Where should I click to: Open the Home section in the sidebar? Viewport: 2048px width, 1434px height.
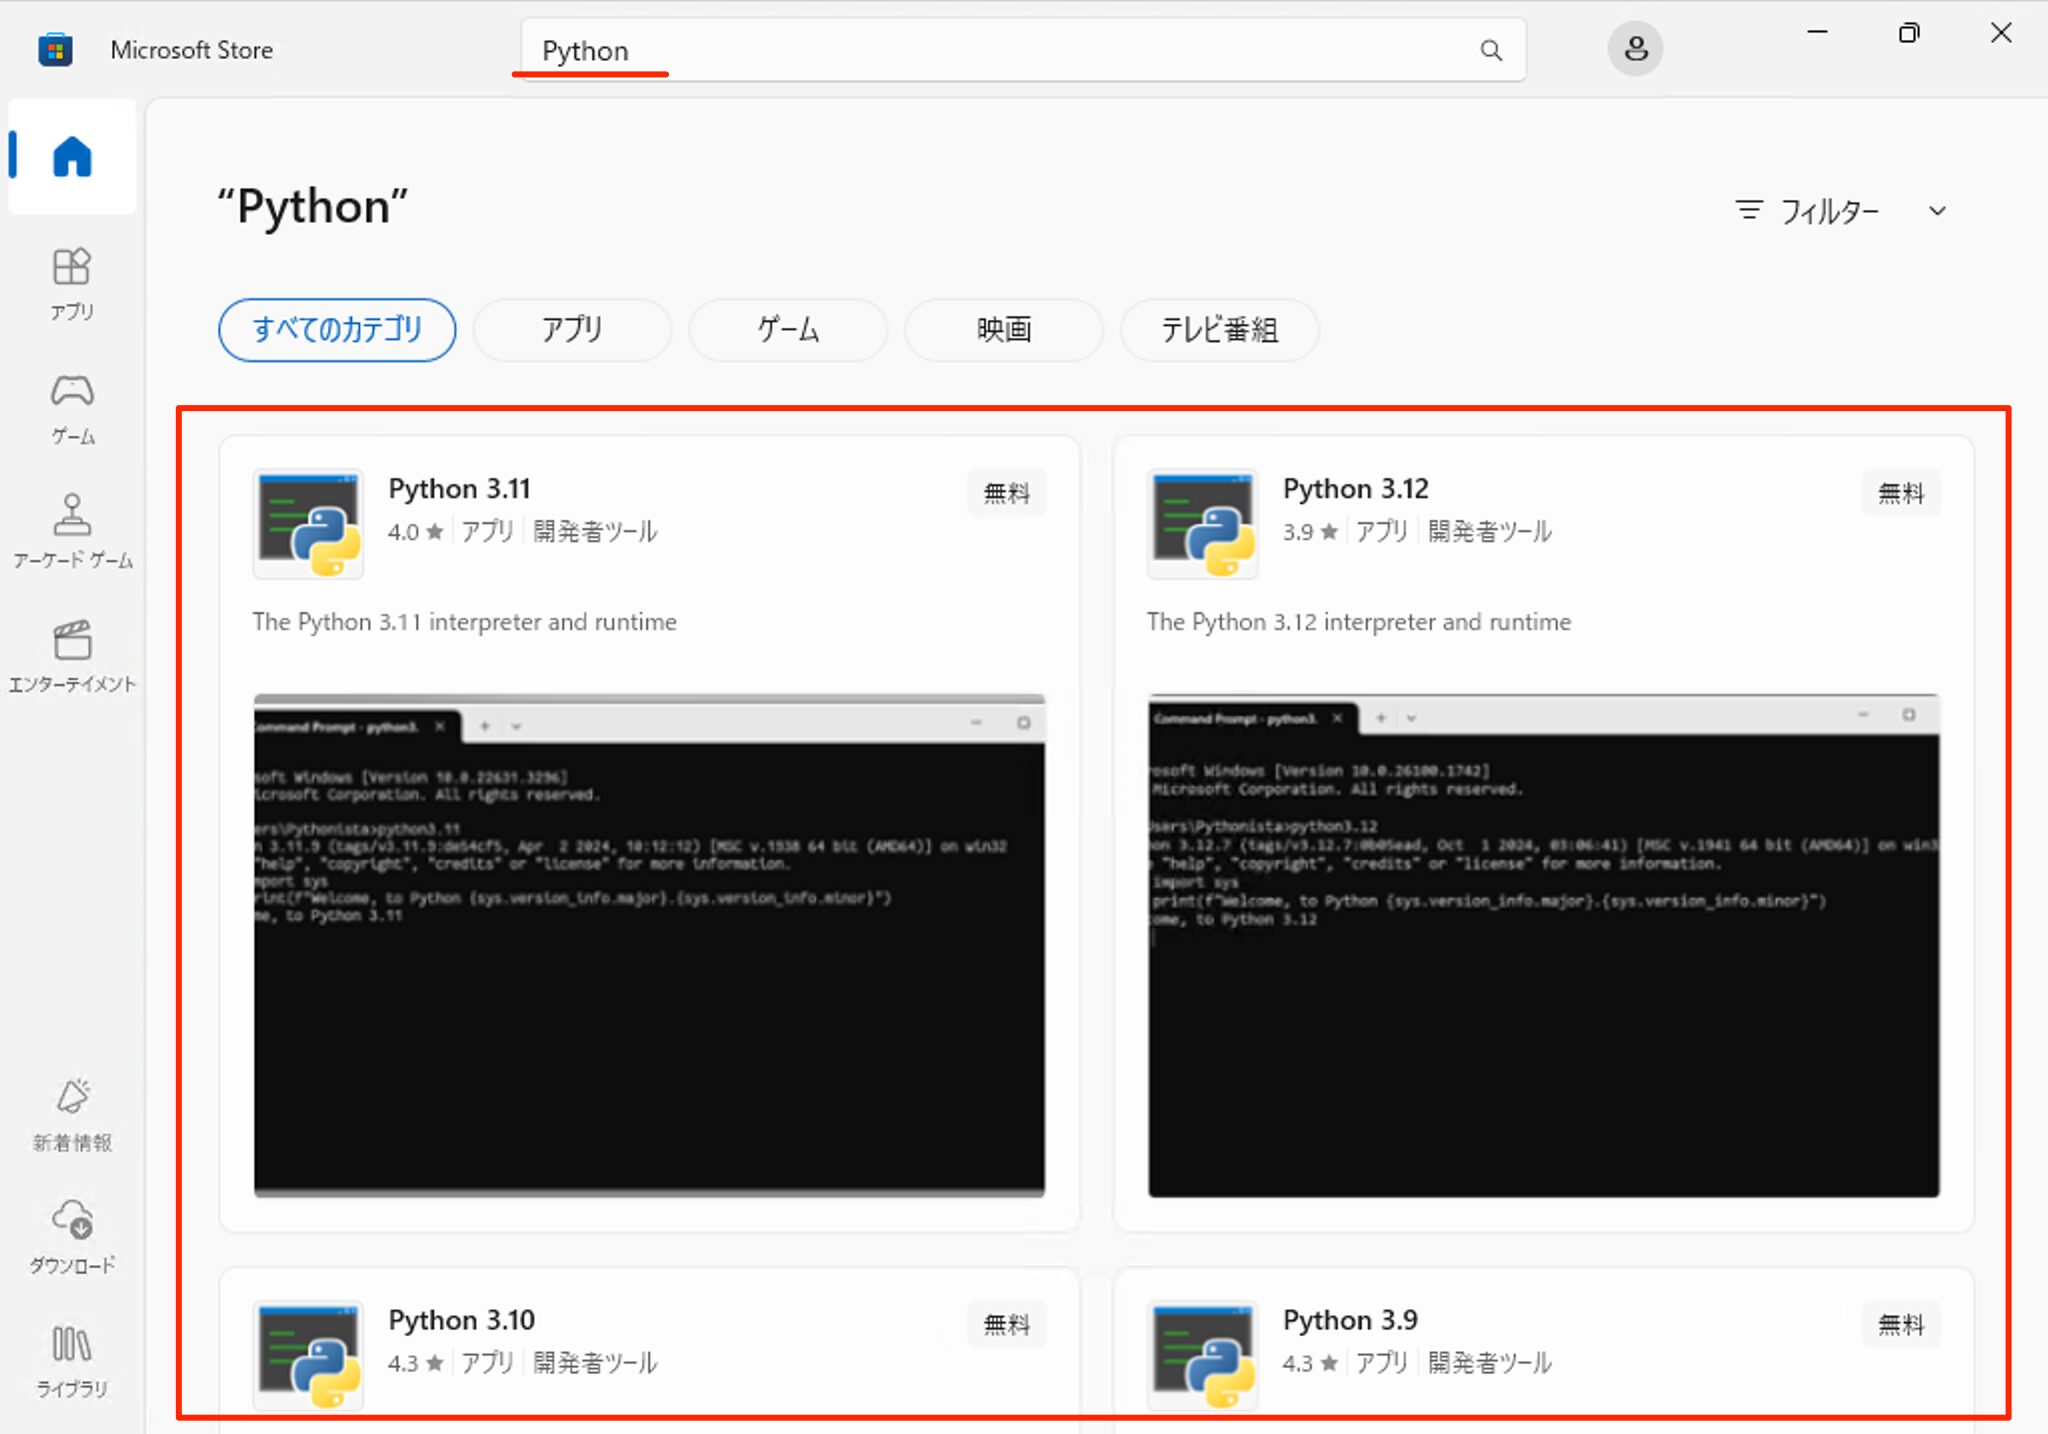71,155
